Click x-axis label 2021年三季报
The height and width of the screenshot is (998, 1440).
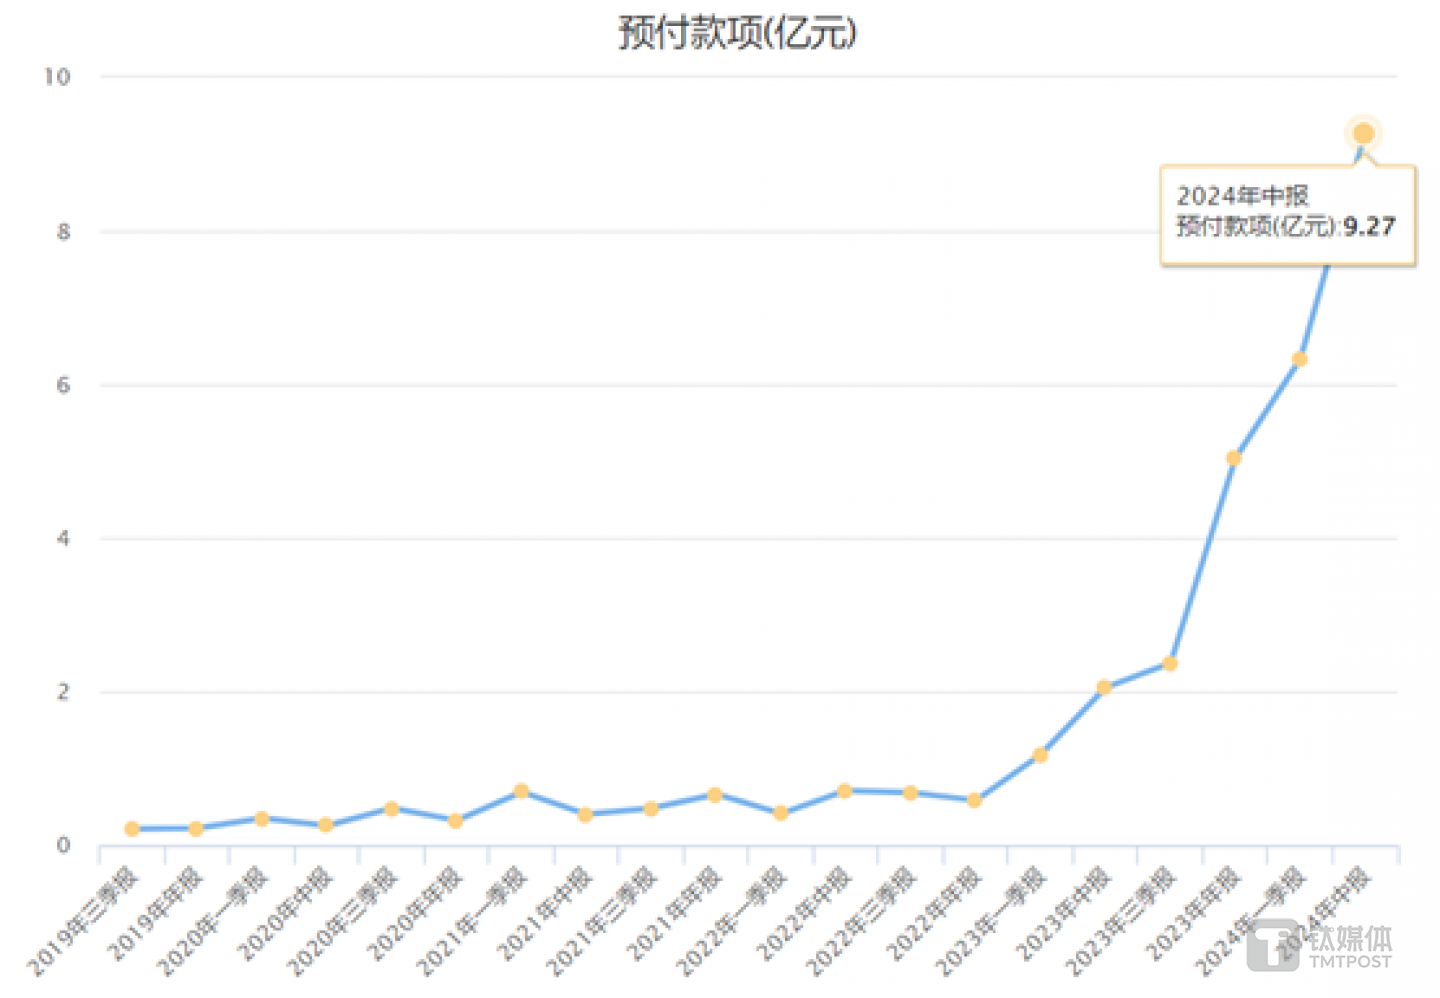point(602,921)
